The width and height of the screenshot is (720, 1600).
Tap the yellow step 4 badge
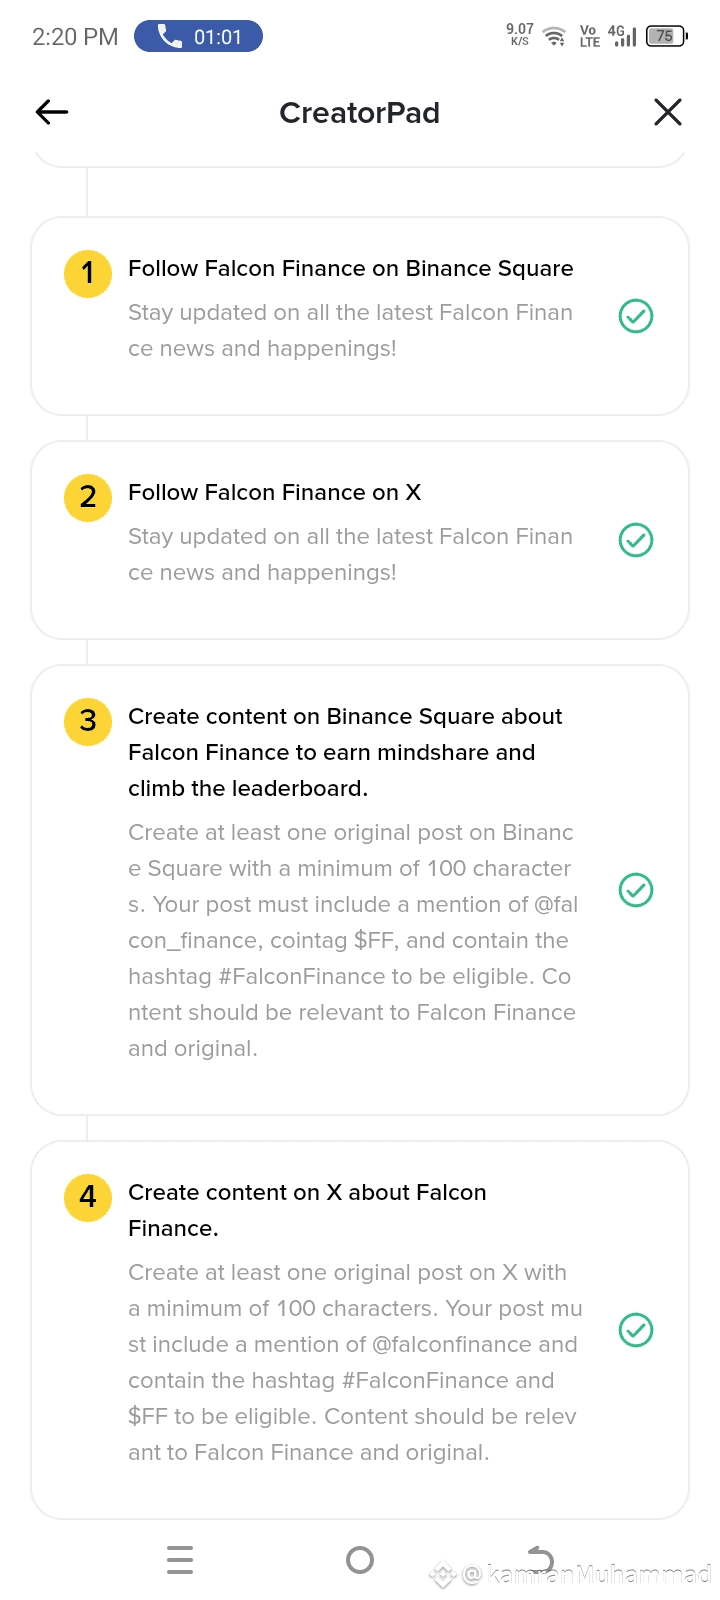(88, 1197)
